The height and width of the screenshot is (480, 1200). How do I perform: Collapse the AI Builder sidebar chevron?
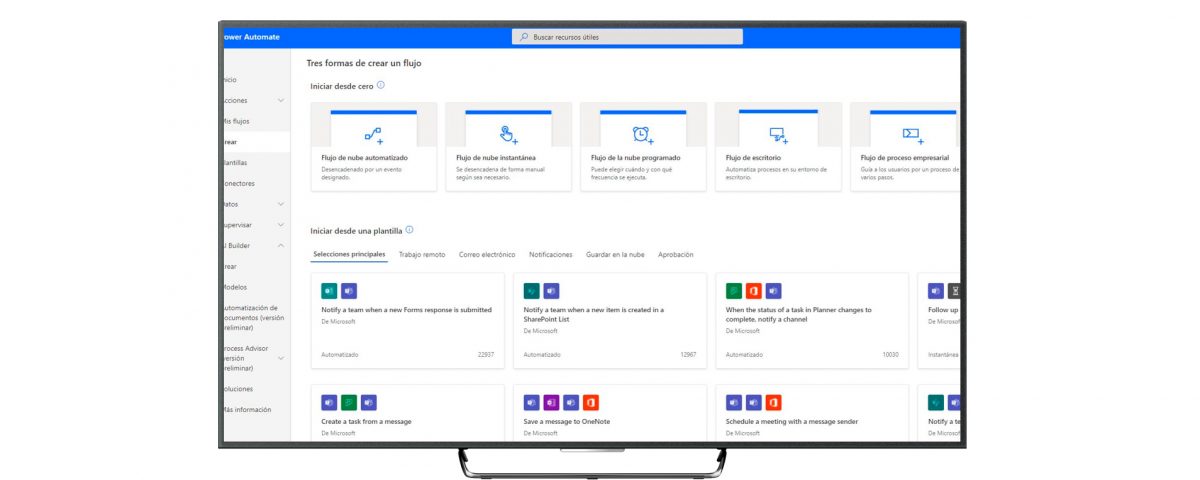(x=281, y=246)
